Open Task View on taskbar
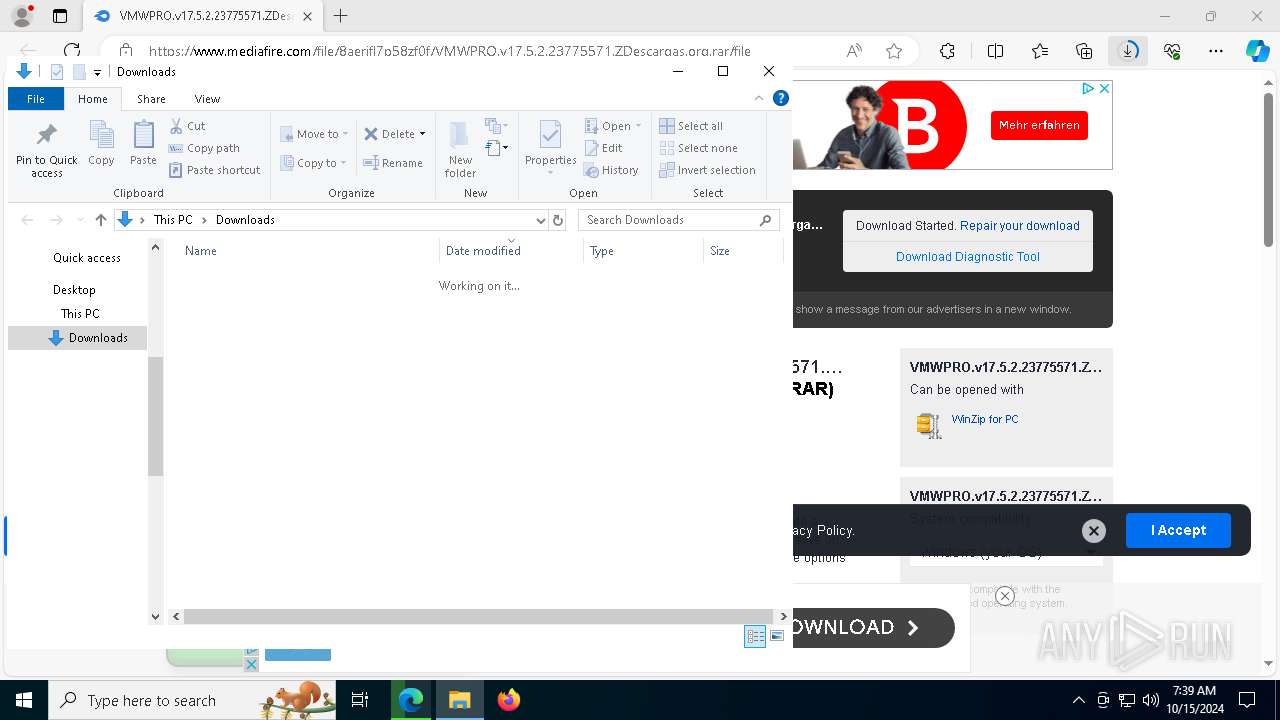The image size is (1280, 720). (x=360, y=700)
